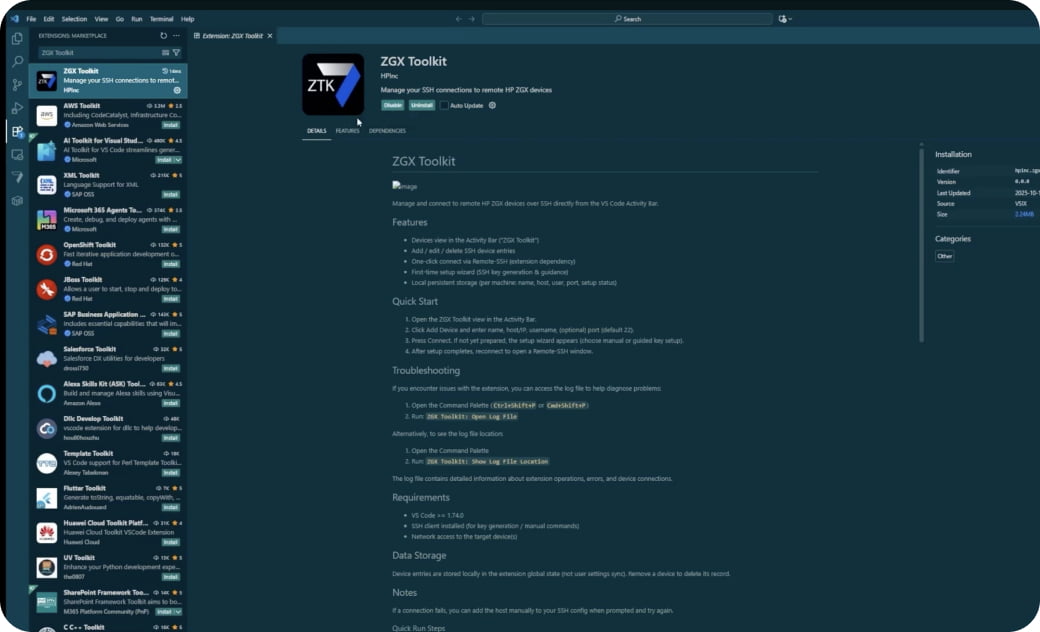Image resolution: width=1040 pixels, height=632 pixels.
Task: Click the Uninstall button
Action: pyautogui.click(x=422, y=105)
